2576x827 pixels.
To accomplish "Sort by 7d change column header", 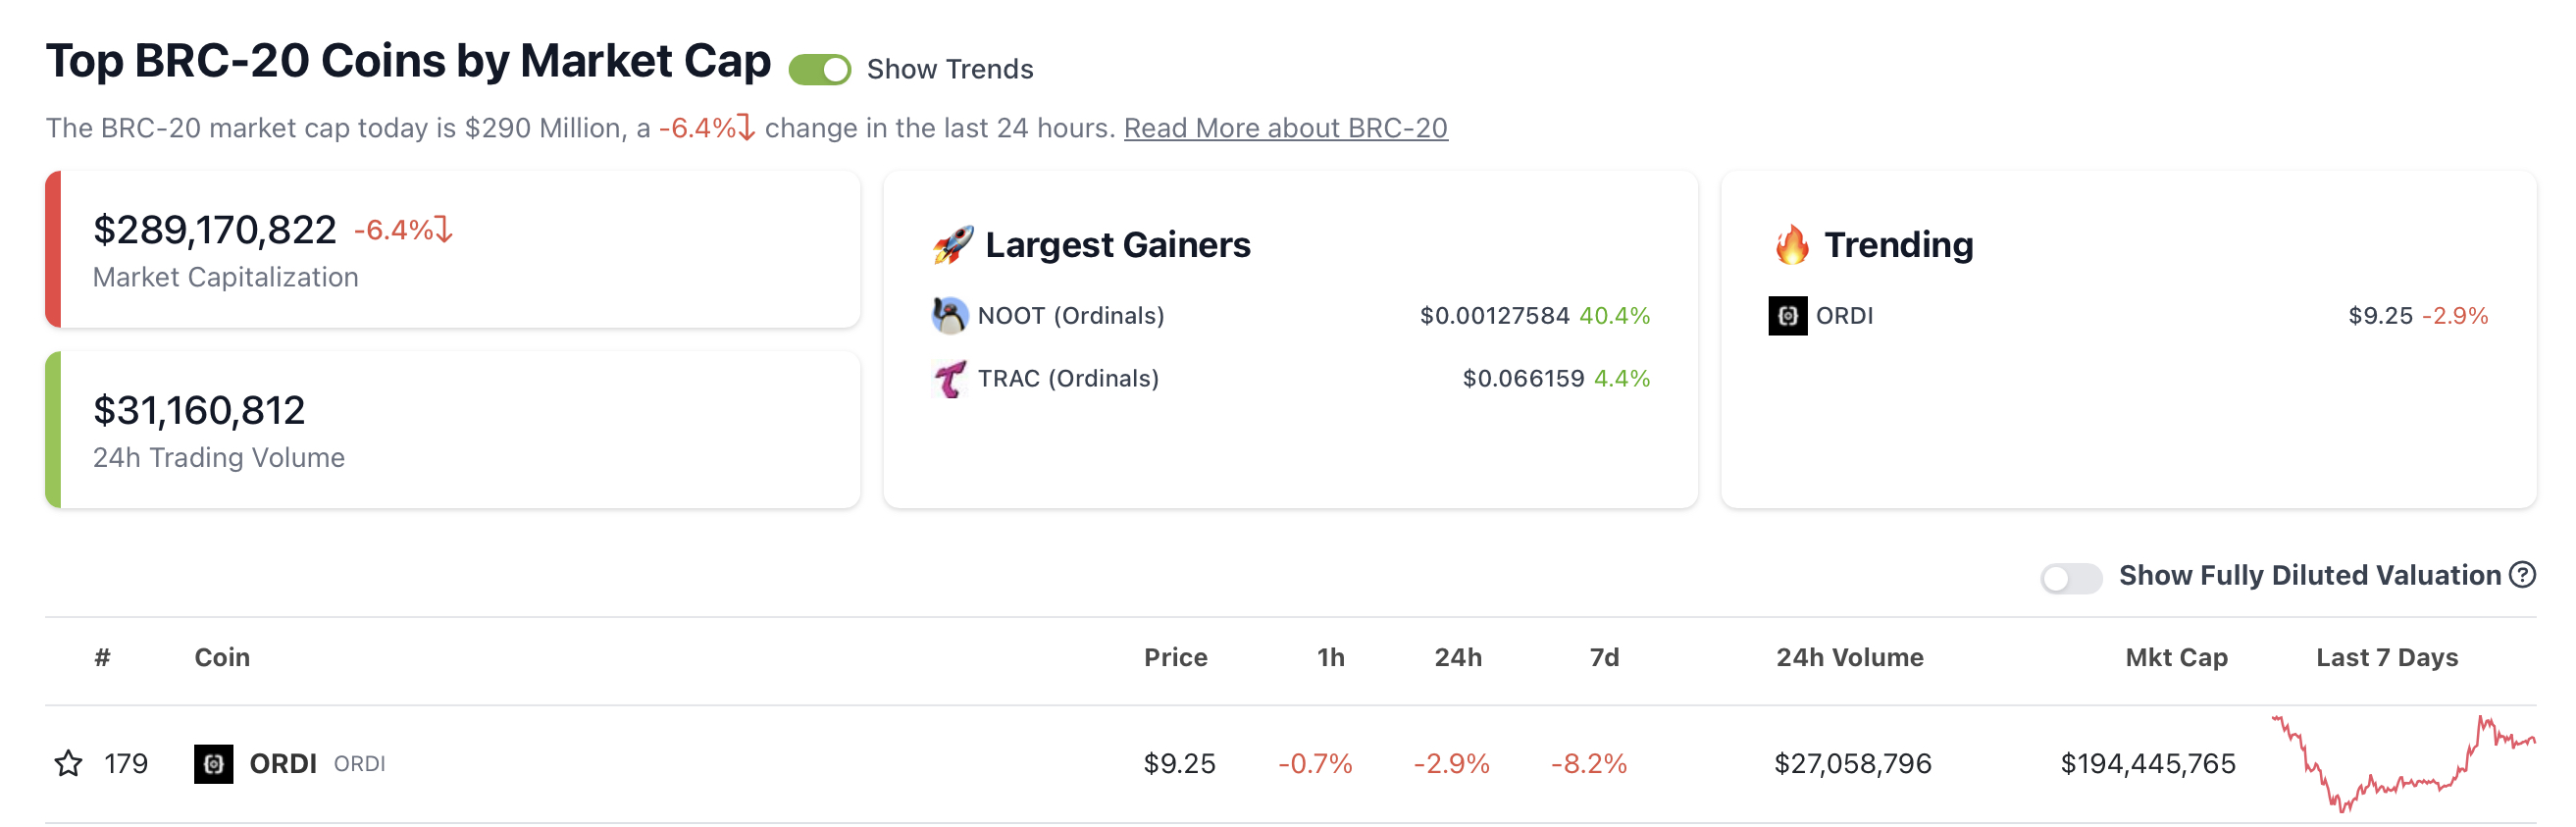I will [1604, 657].
